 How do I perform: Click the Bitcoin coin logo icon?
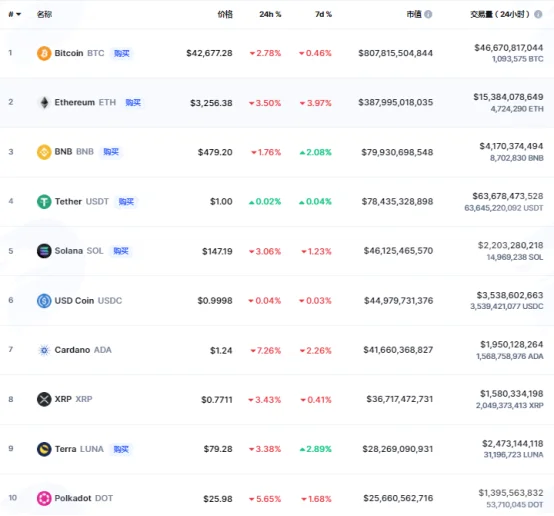click(x=44, y=53)
